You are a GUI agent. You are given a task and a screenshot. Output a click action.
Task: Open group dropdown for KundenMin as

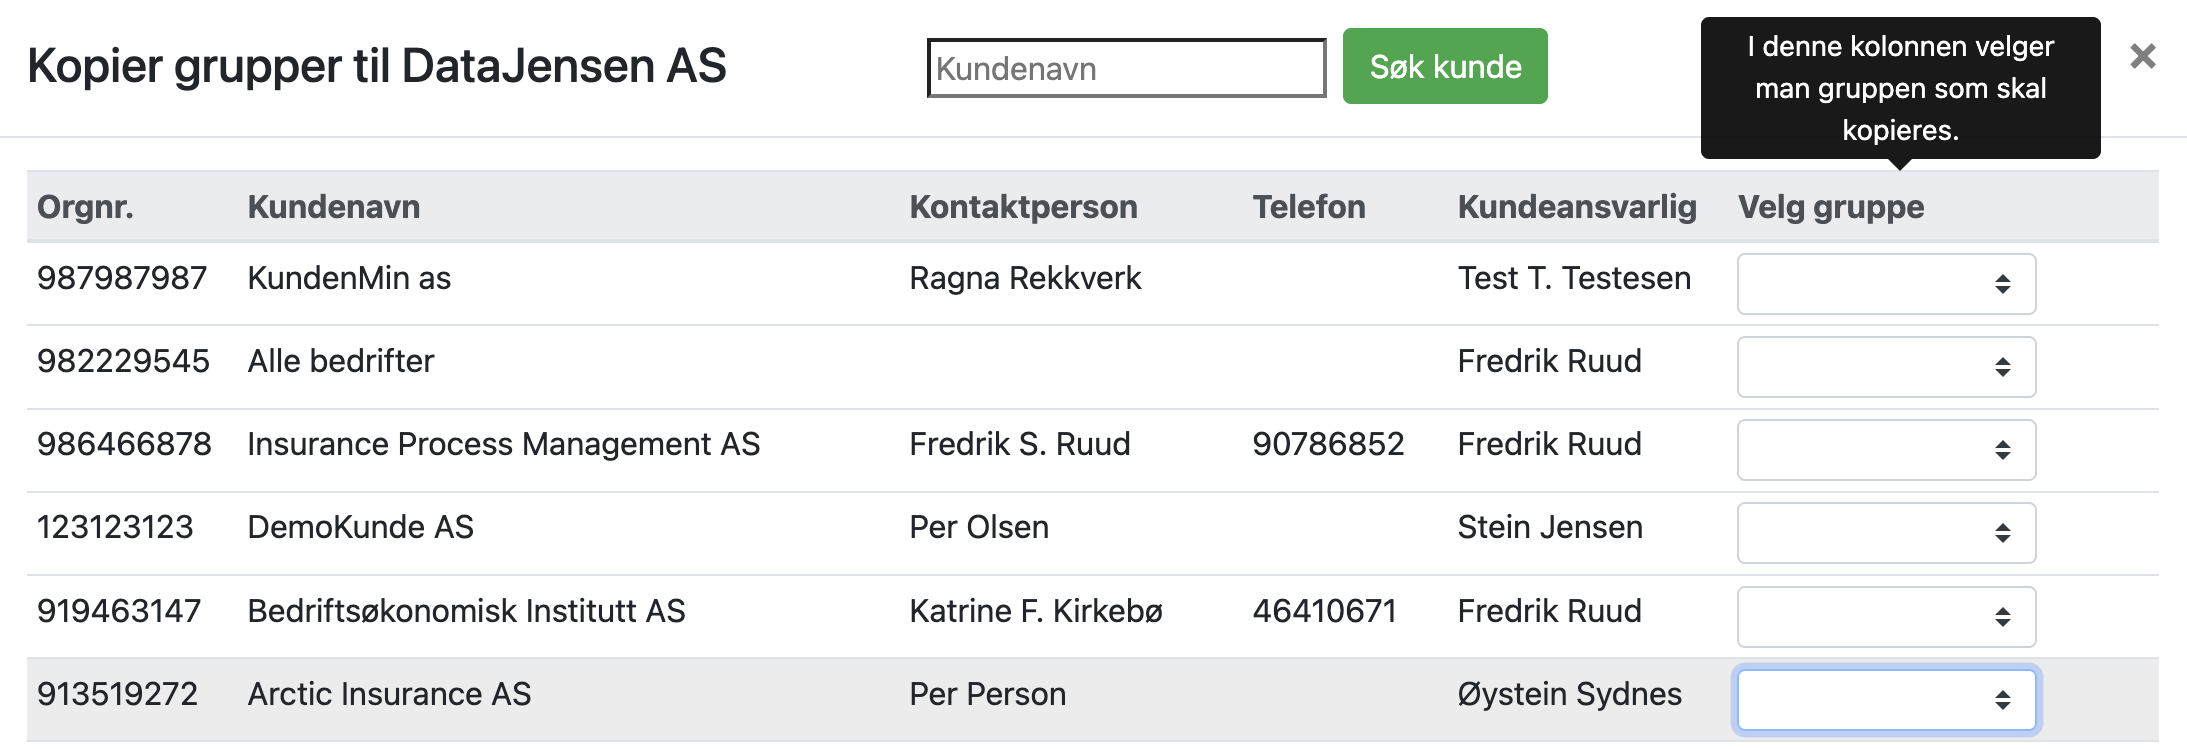pos(1886,284)
